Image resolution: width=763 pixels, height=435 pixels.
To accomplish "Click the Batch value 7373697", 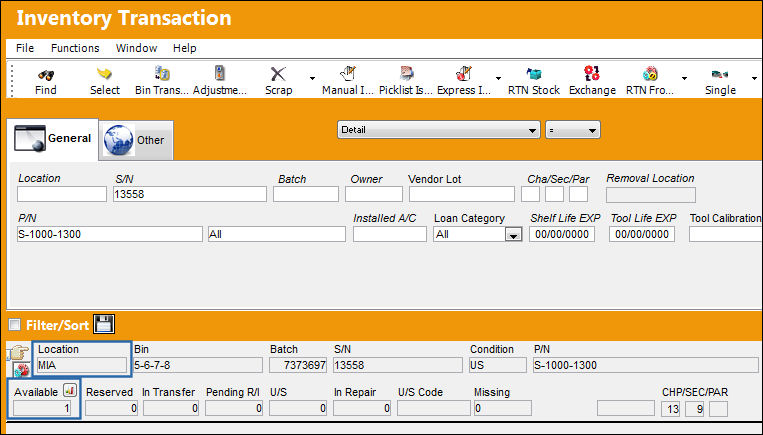I will [298, 365].
